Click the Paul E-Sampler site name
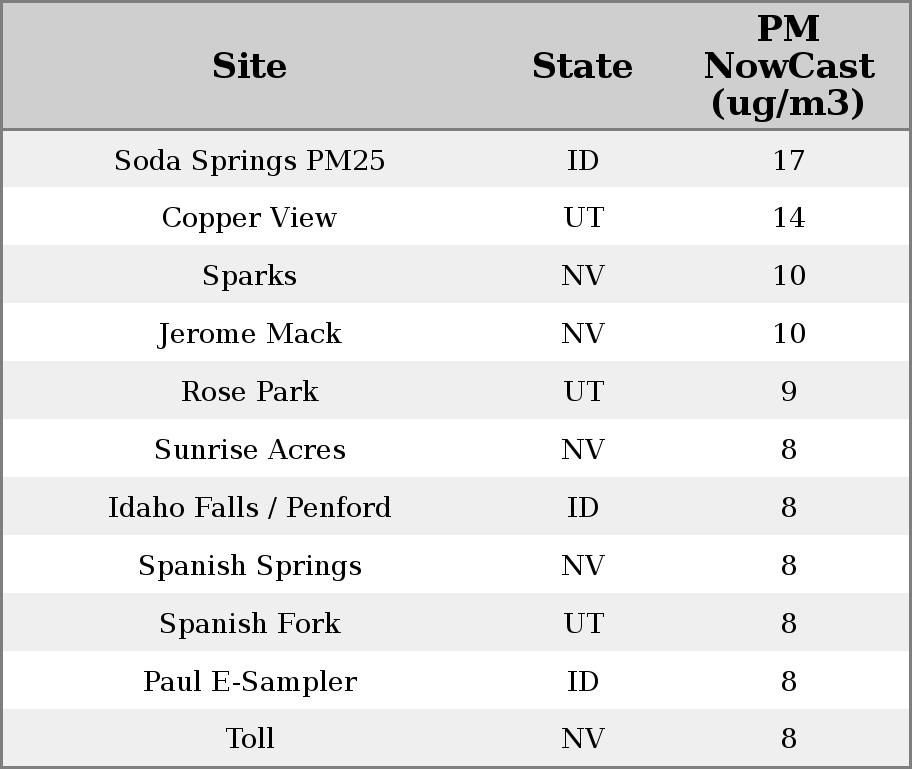This screenshot has height=769, width=912. [x=249, y=682]
